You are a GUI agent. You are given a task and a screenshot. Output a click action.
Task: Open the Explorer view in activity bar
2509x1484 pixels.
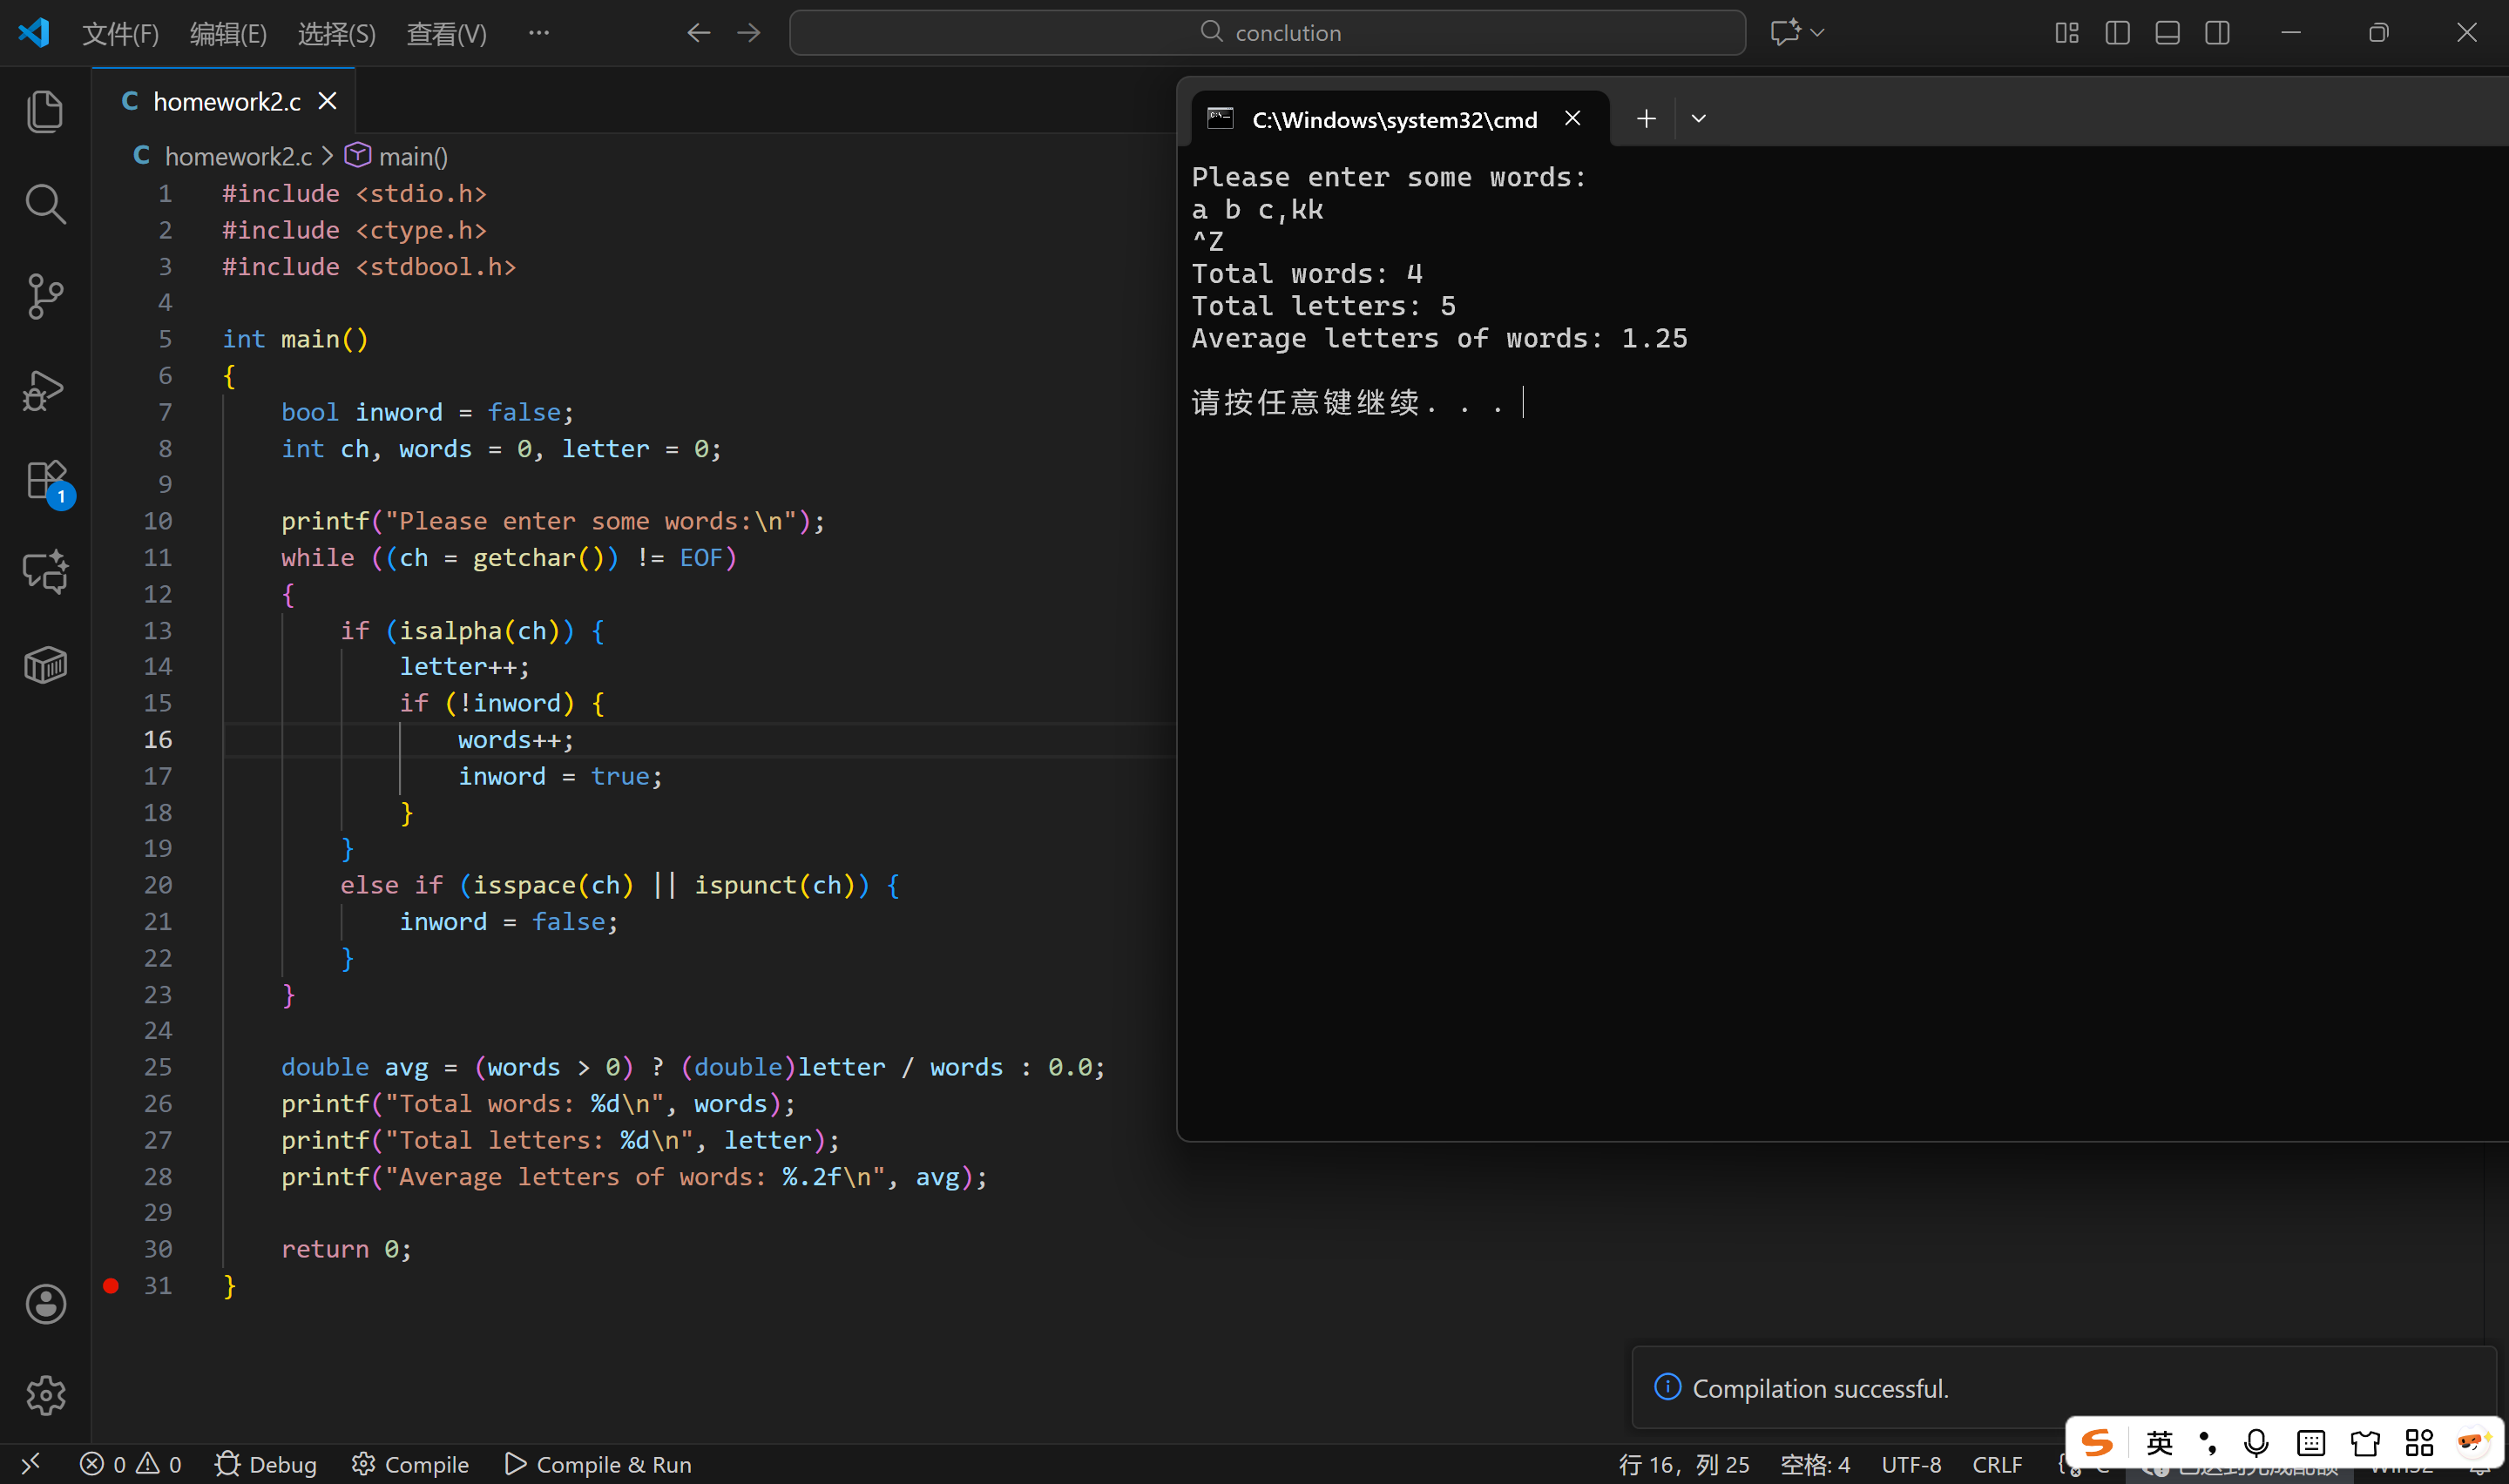tap(45, 110)
